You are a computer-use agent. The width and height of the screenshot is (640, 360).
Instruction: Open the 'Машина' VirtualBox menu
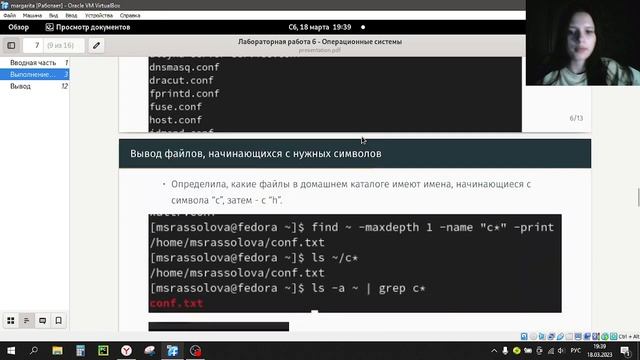click(32, 16)
